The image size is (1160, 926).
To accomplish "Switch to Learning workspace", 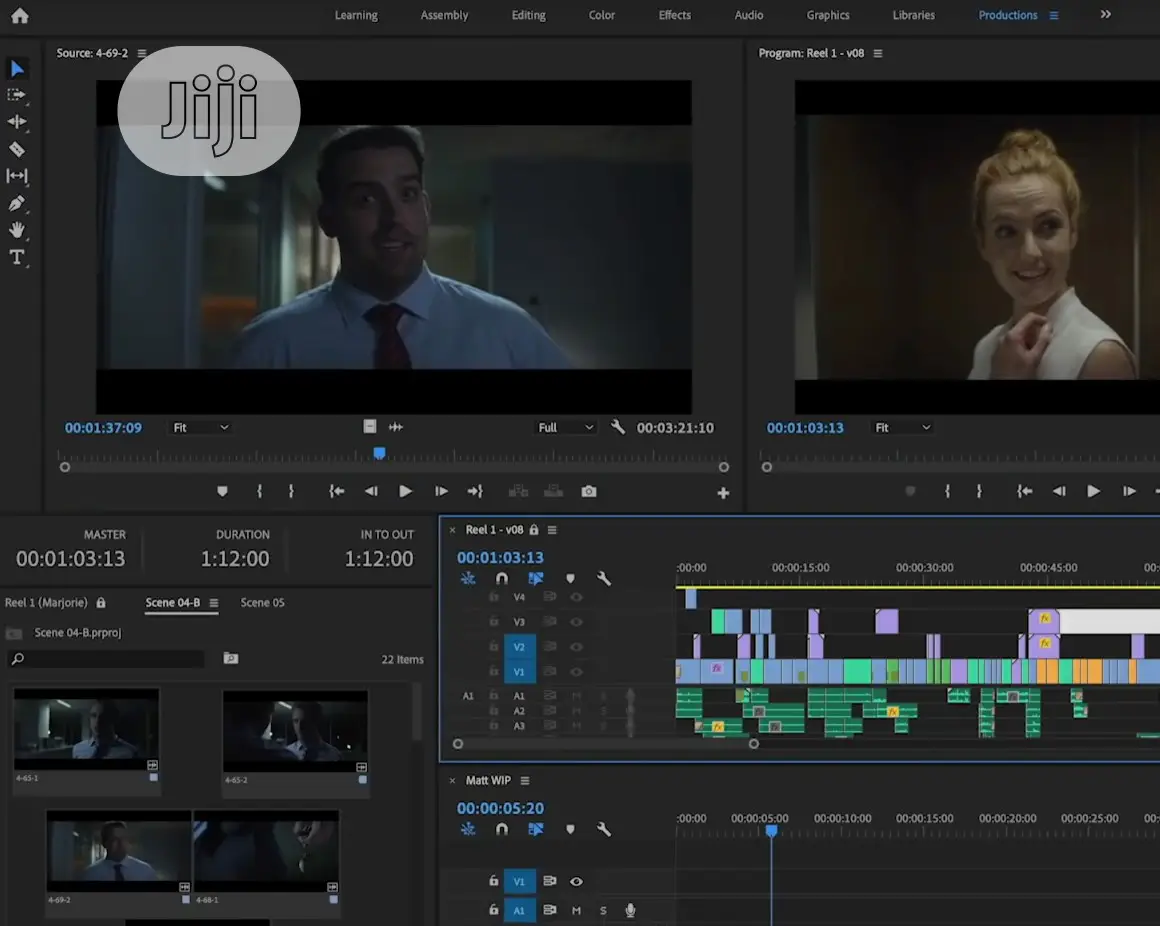I will pyautogui.click(x=356, y=15).
